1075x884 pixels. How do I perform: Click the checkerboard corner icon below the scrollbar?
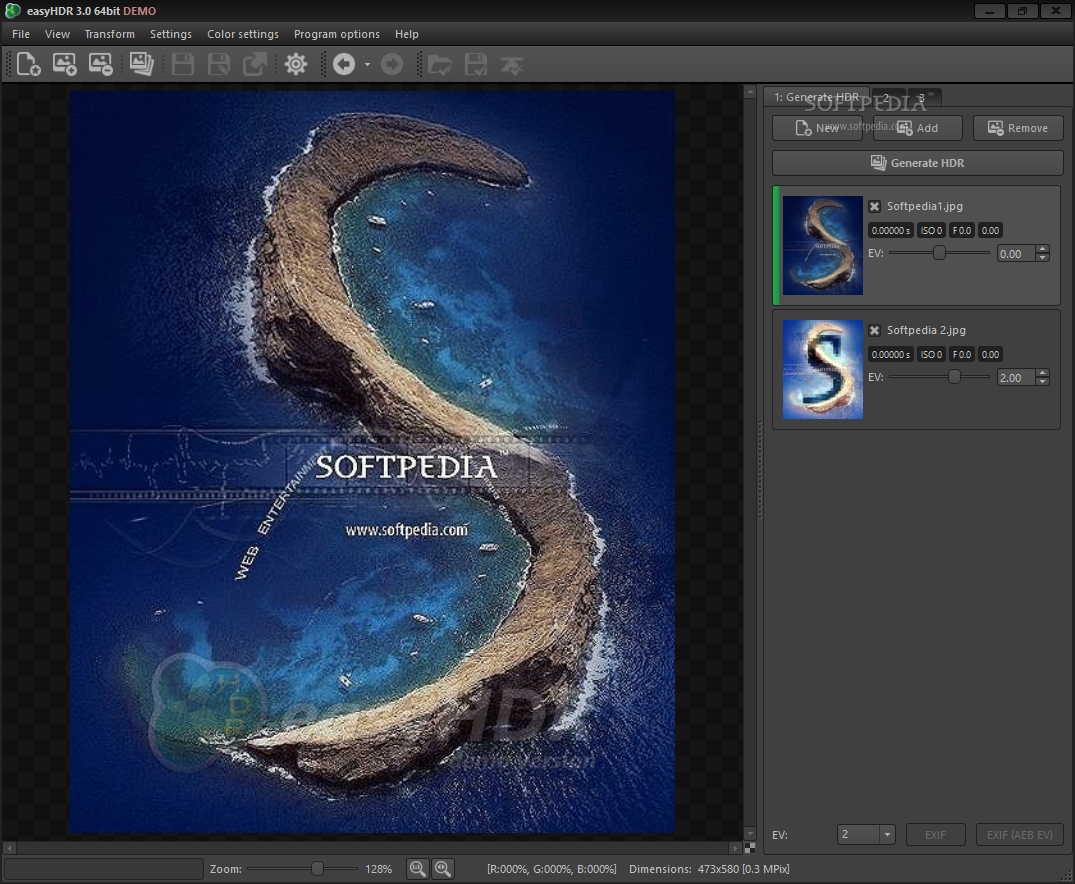749,848
